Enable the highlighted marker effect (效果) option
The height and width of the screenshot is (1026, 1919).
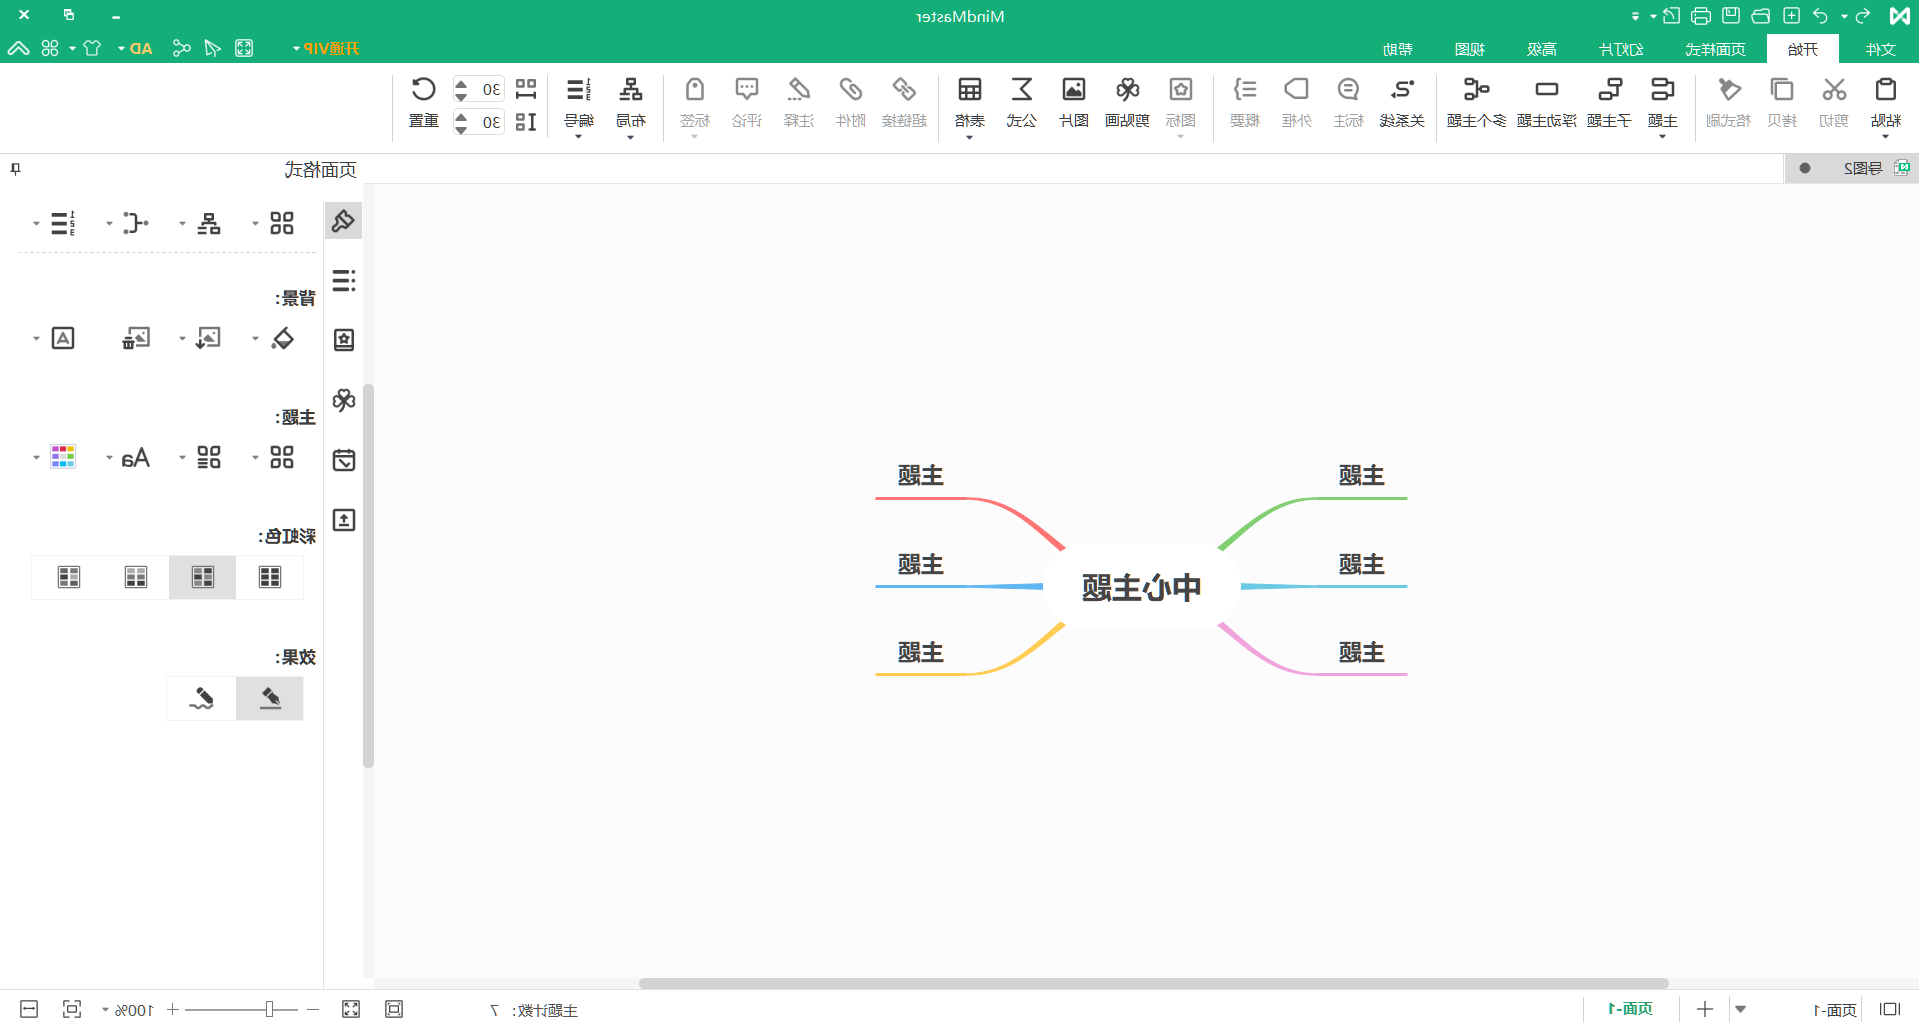pos(269,698)
